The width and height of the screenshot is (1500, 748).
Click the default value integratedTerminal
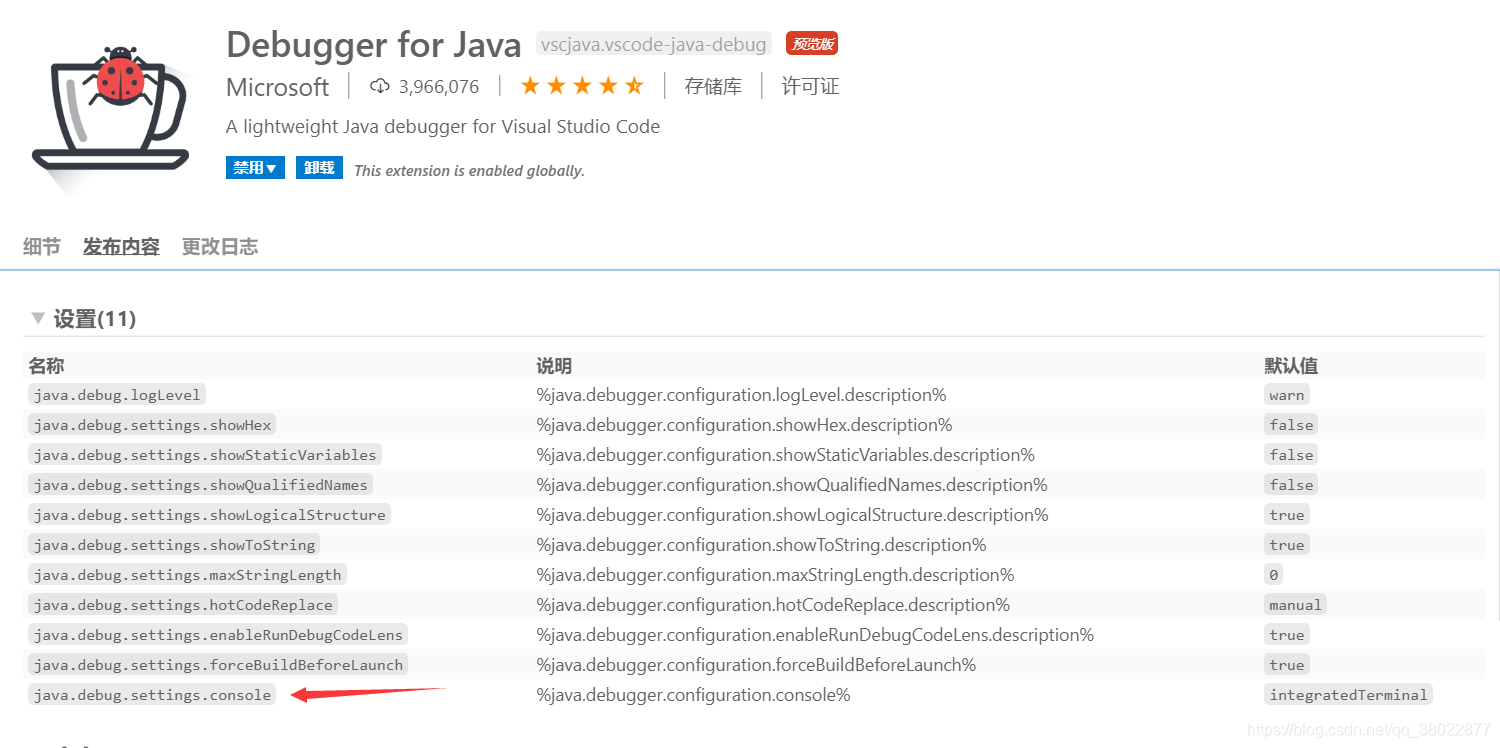(1348, 695)
